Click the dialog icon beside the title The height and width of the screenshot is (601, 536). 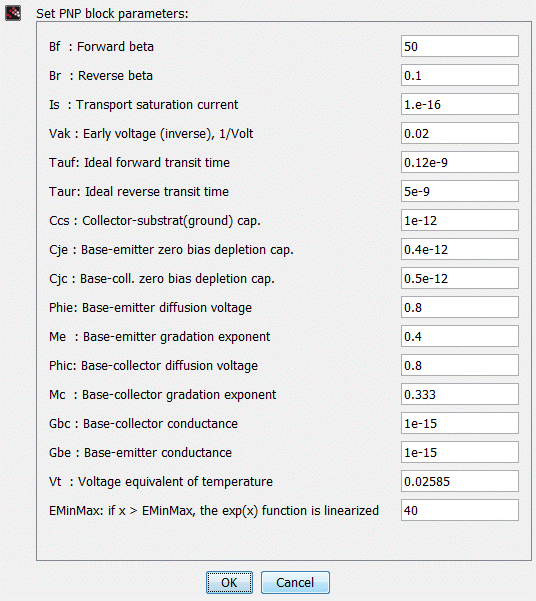(13, 13)
